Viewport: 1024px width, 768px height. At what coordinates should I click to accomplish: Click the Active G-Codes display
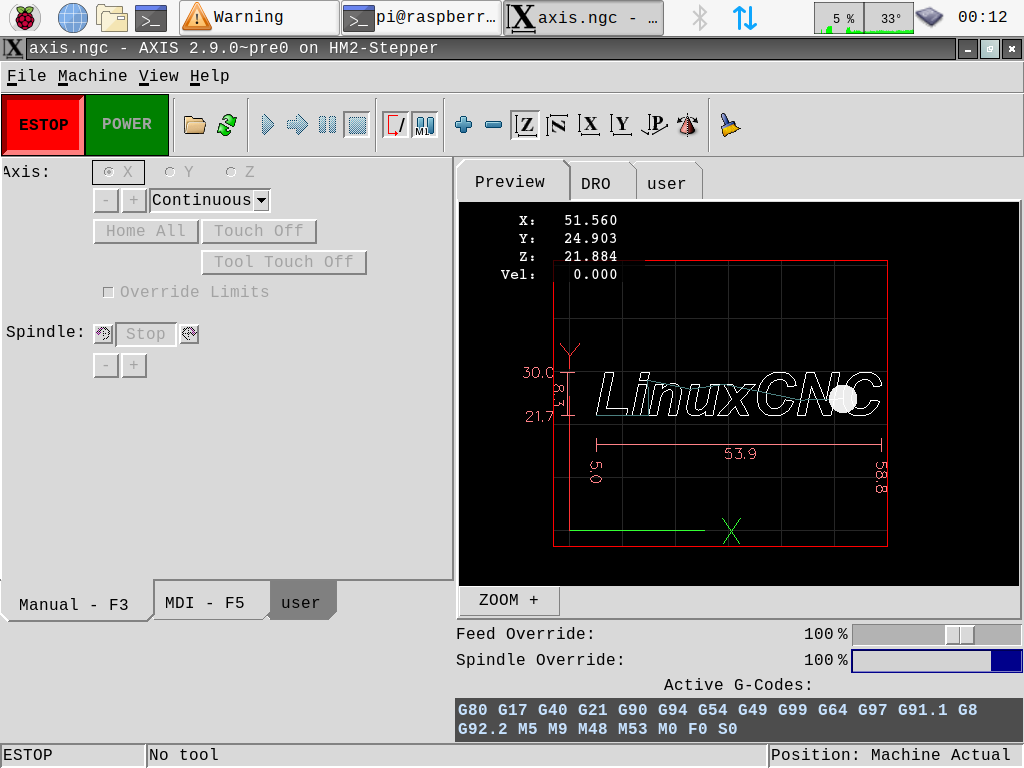click(x=738, y=719)
